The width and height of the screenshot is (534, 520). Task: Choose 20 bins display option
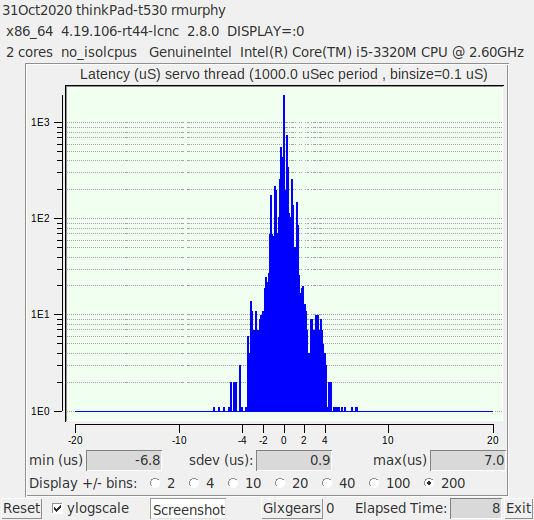[x=280, y=483]
